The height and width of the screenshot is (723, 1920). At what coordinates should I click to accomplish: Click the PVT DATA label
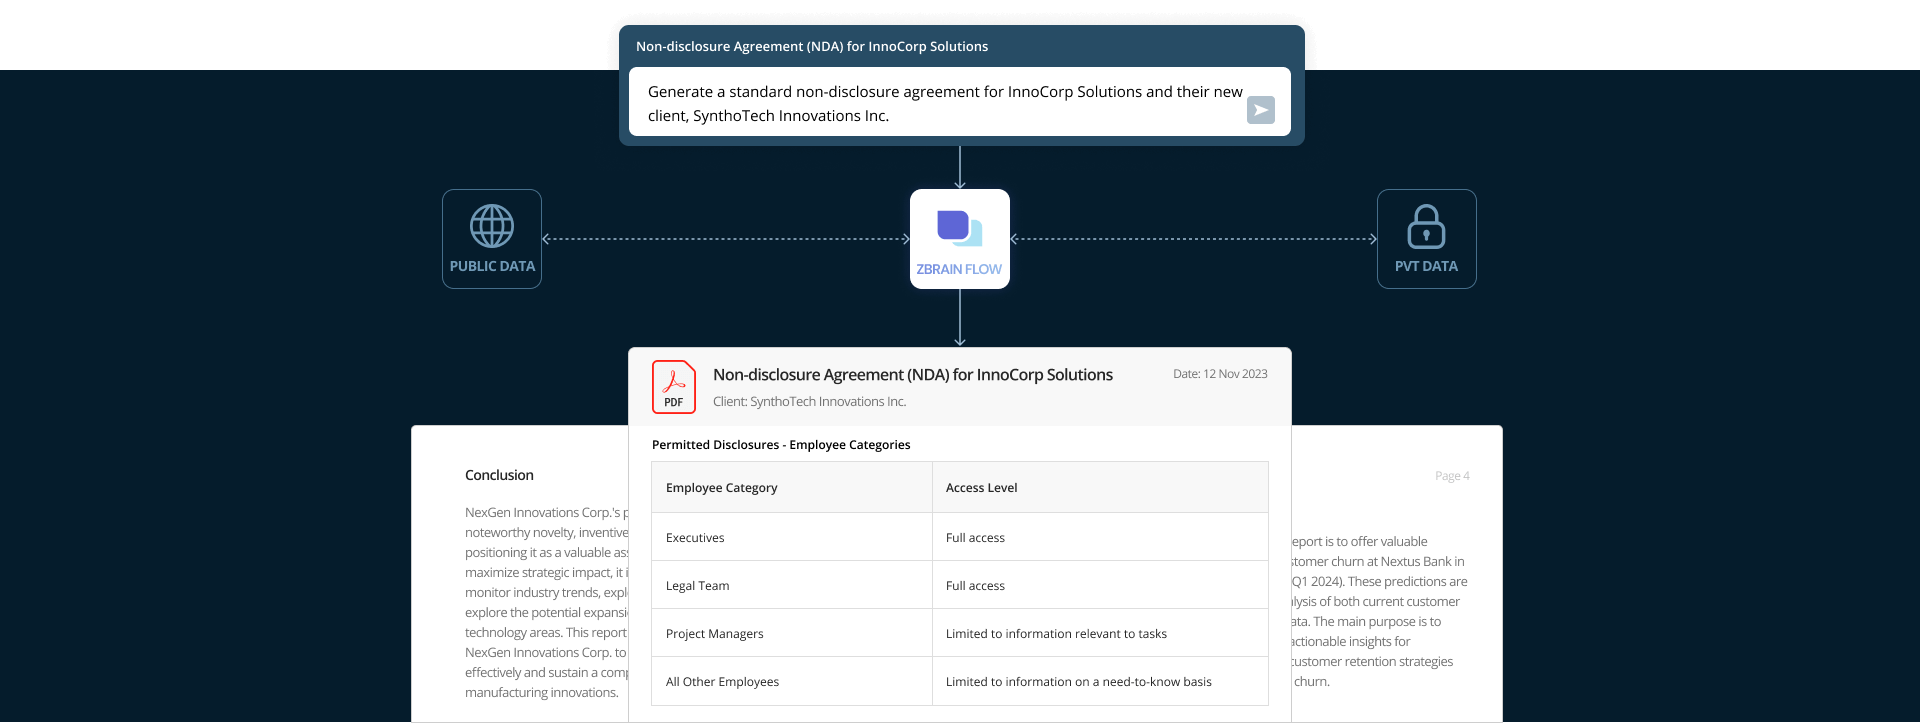(1426, 266)
